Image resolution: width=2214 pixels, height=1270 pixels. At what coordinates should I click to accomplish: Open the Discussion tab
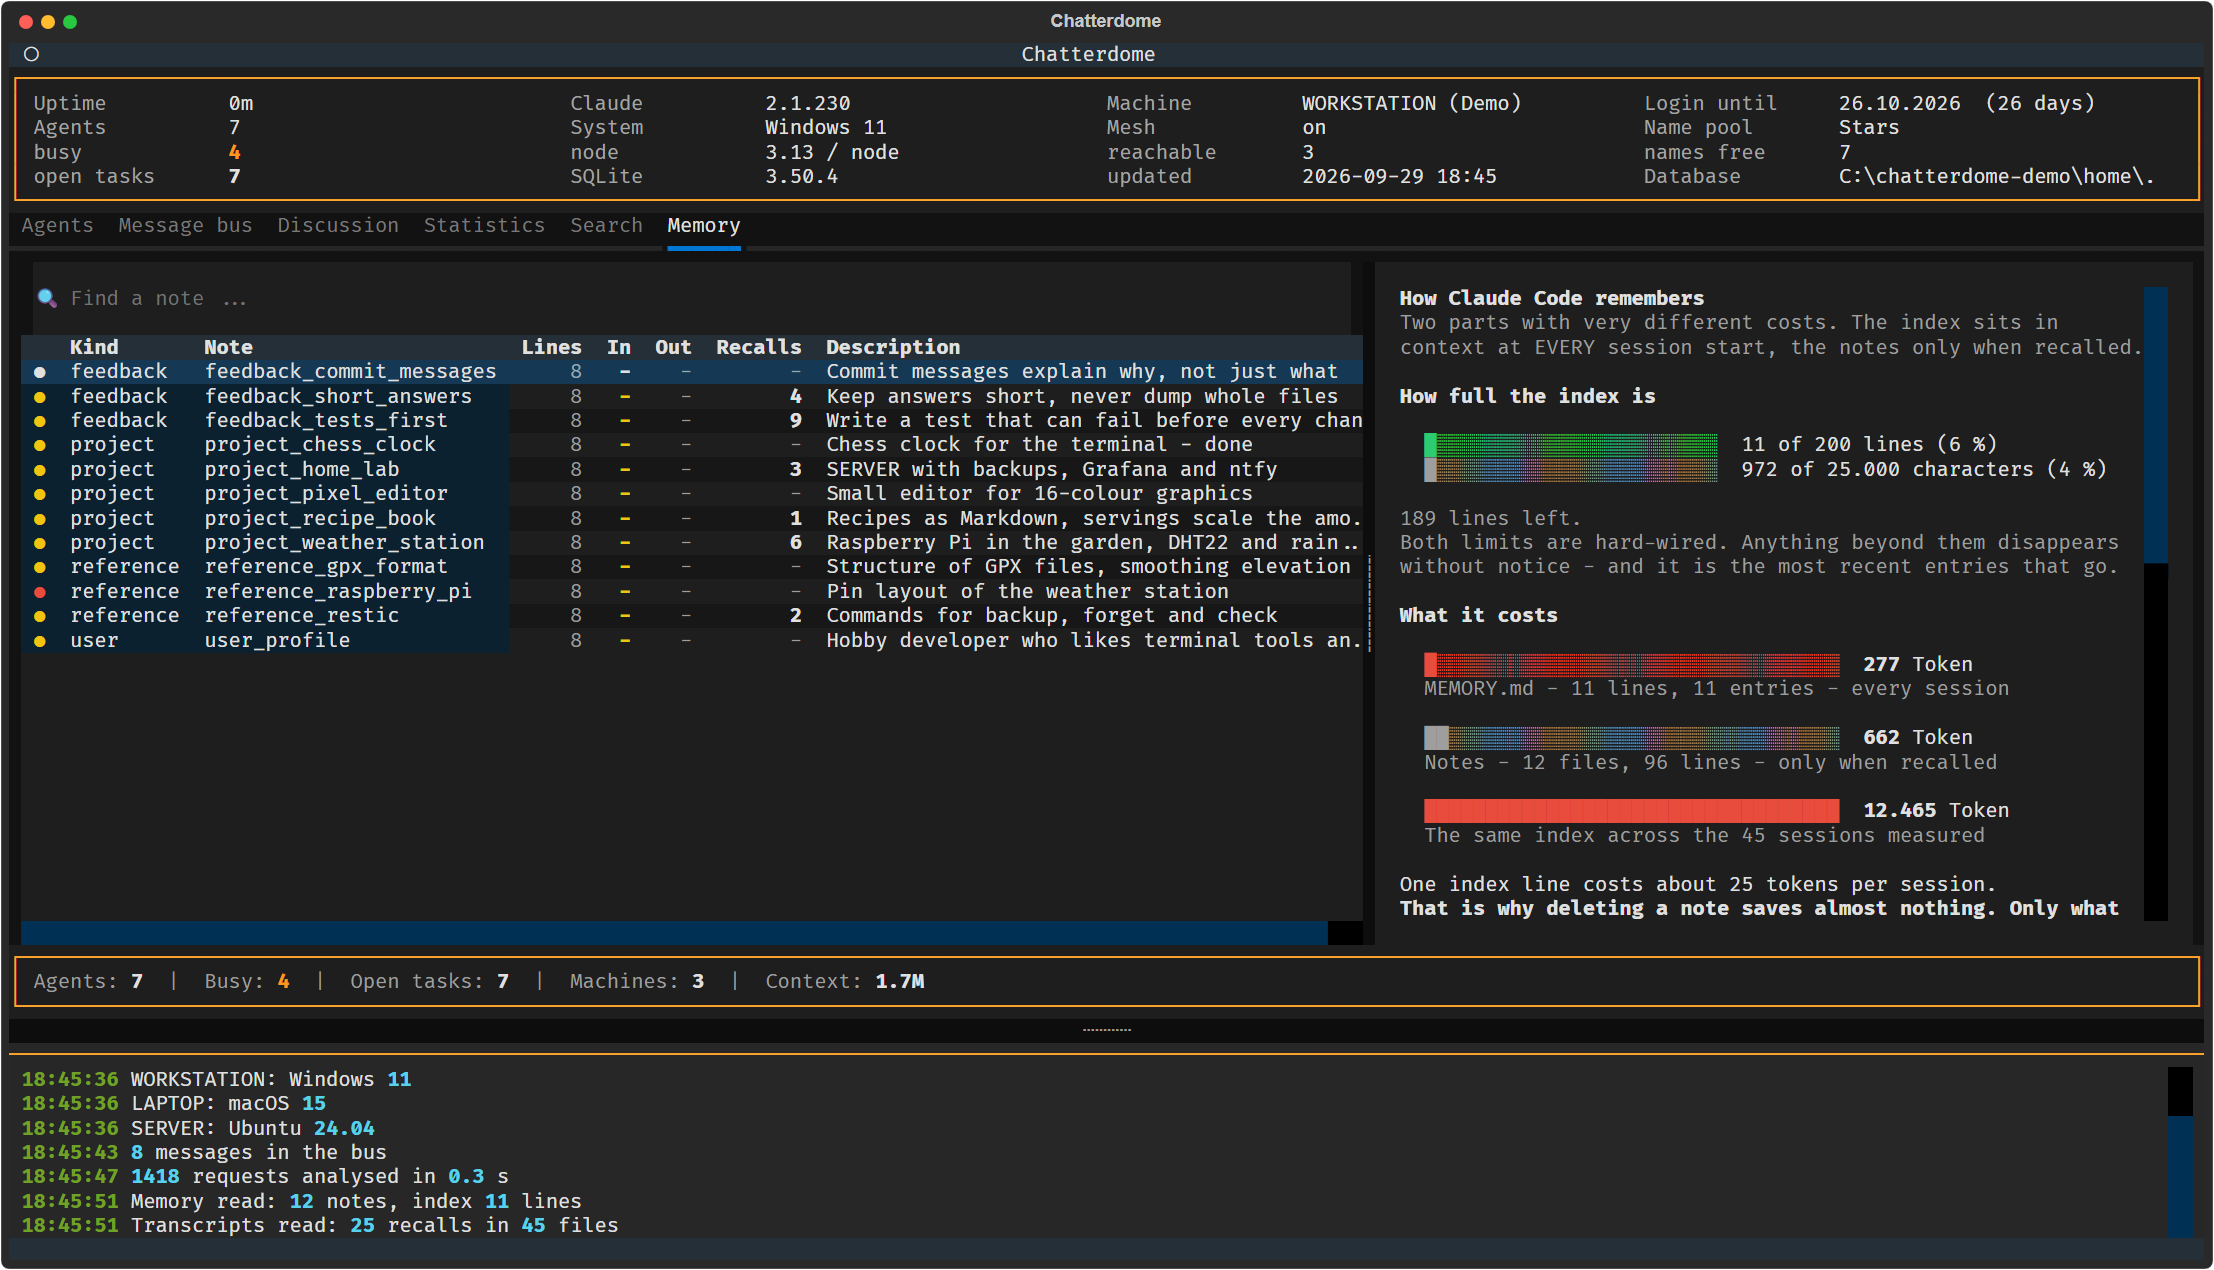click(338, 226)
